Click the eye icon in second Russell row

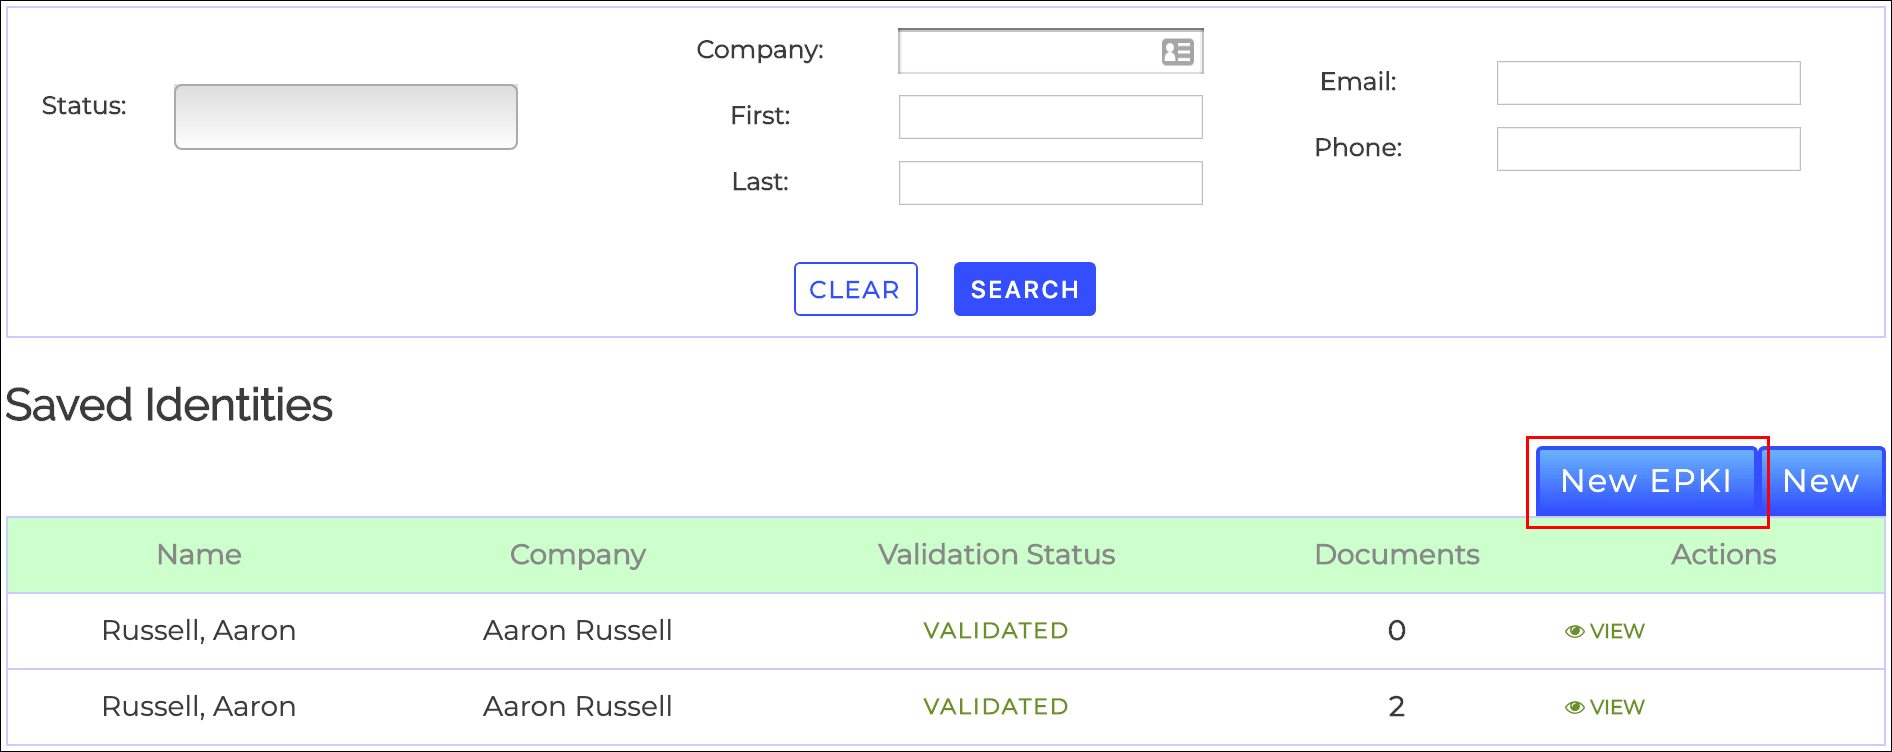tap(1574, 707)
